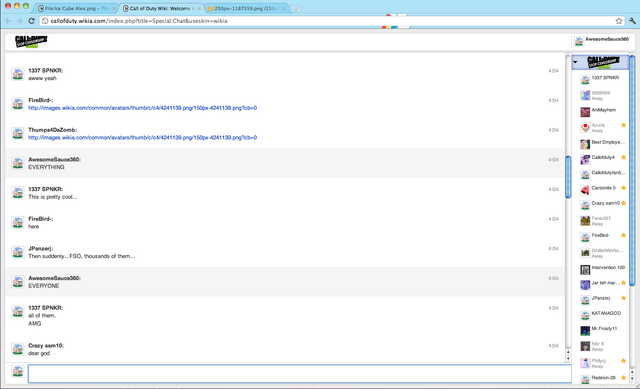Click Azuris avatar in user list
Viewport: 640px width, 389px height.
(585, 127)
